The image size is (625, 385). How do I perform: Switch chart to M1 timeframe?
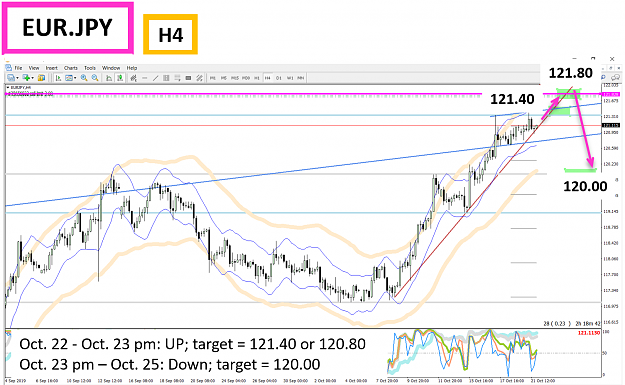coord(213,78)
